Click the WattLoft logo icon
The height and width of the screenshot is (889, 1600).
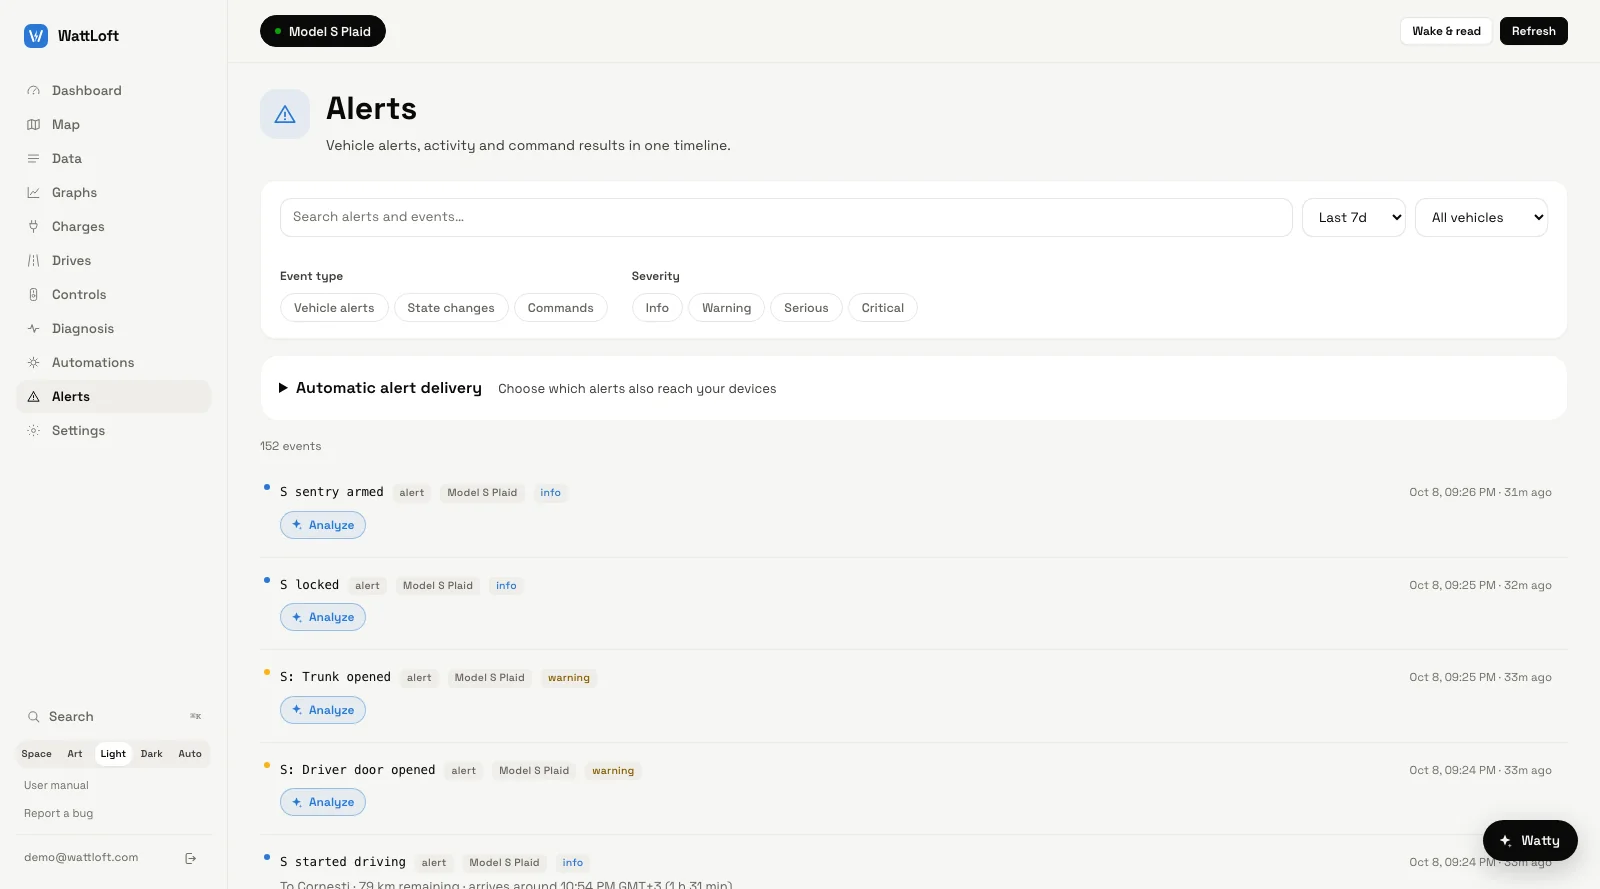pyautogui.click(x=36, y=36)
